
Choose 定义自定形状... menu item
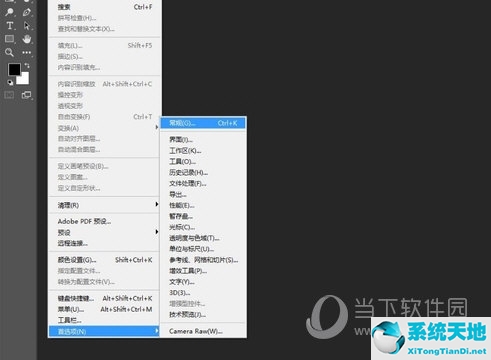105,188
